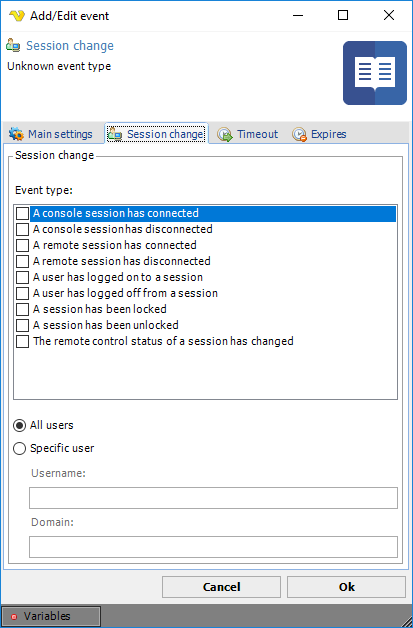Click the Session change tab icon
This screenshot has width=413, height=628.
(x=115, y=134)
